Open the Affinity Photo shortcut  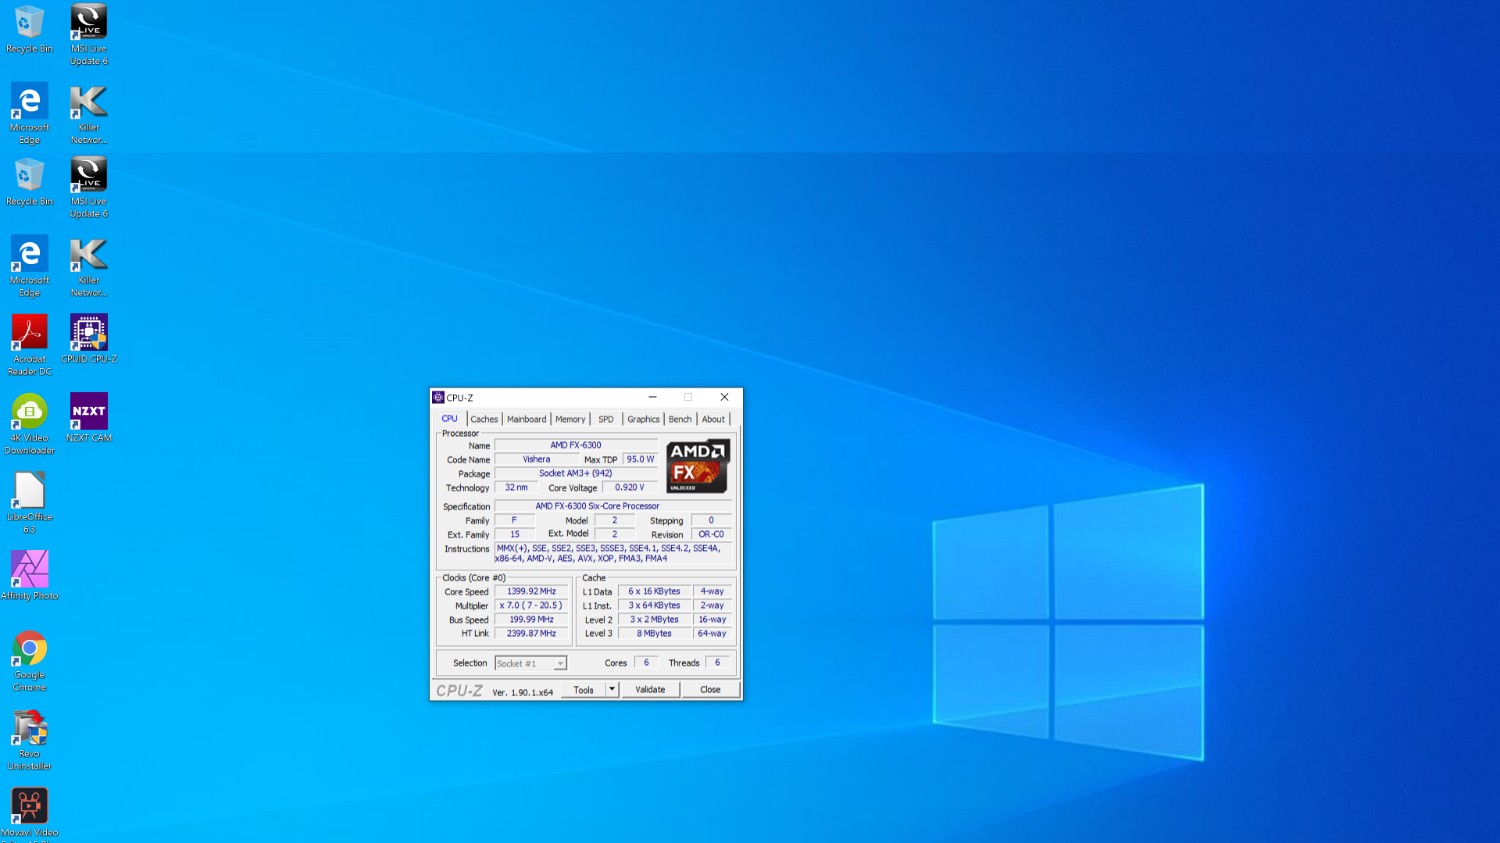29,576
